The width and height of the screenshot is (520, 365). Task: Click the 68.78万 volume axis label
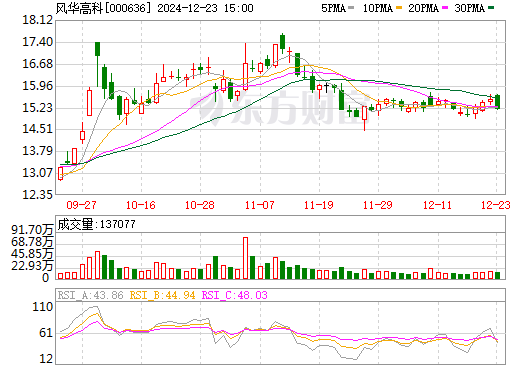click(x=32, y=242)
